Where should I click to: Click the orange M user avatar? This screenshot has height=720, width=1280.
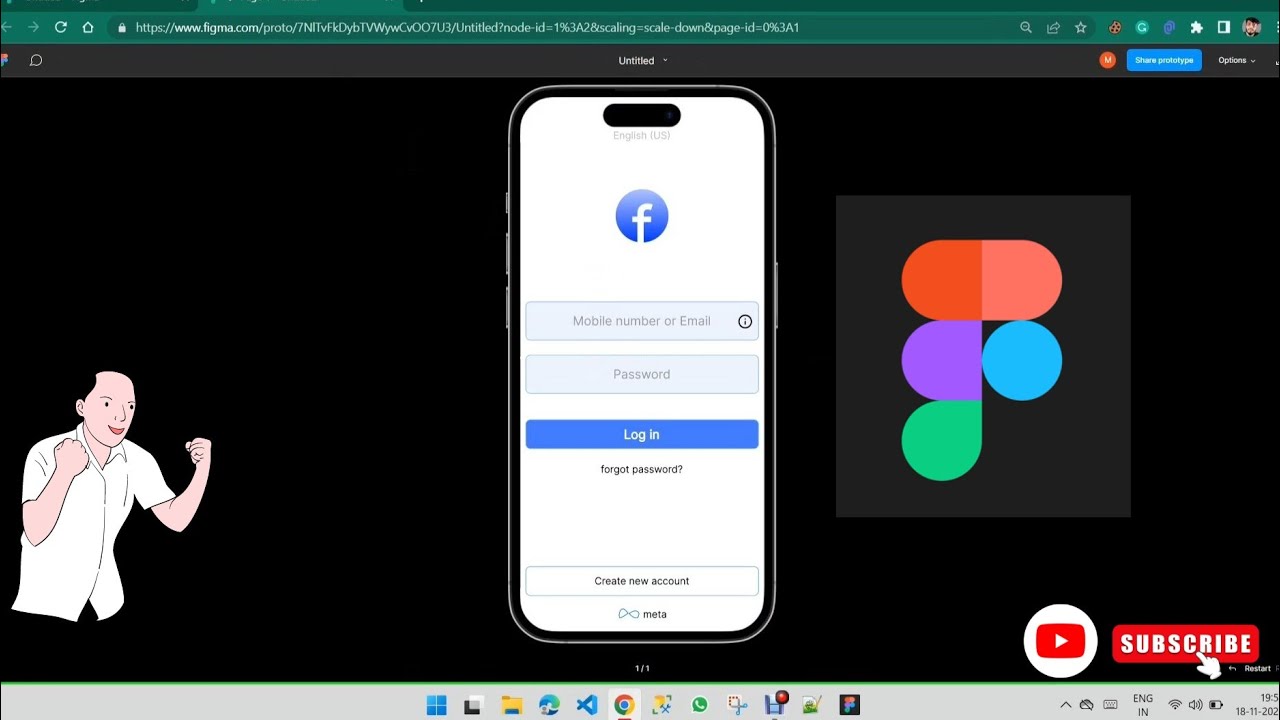click(x=1107, y=60)
